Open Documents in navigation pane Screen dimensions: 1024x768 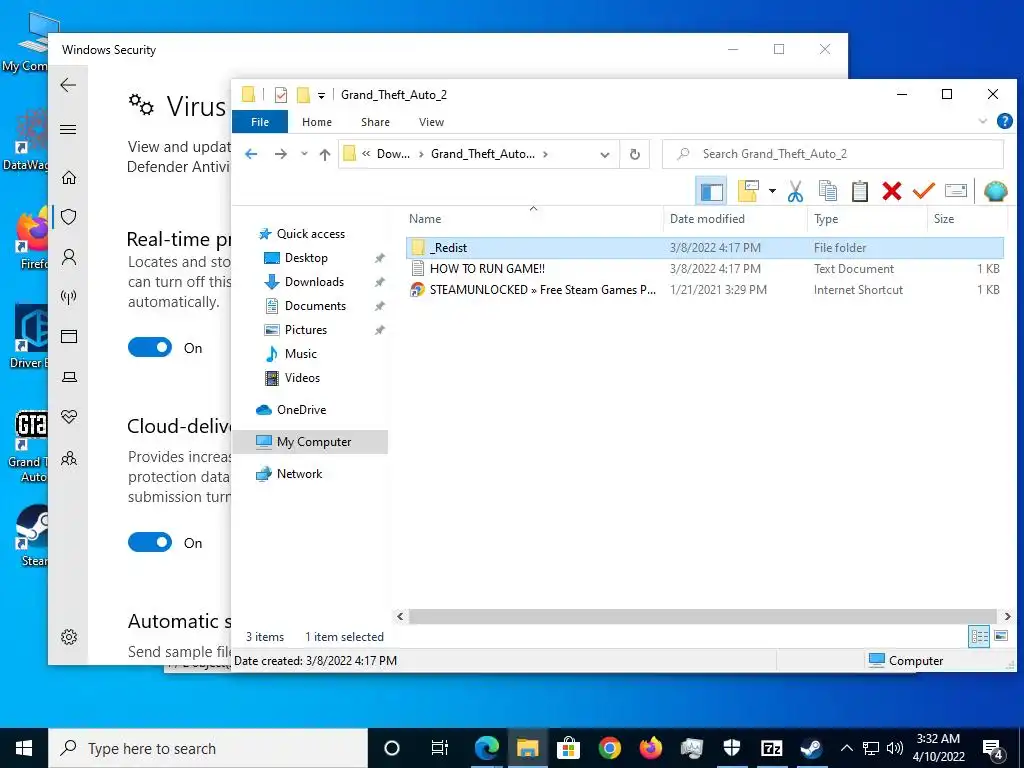[315, 306]
